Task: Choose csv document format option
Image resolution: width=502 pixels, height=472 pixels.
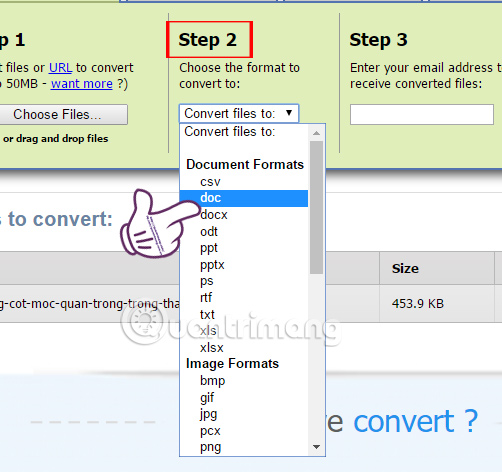Action: [x=244, y=182]
